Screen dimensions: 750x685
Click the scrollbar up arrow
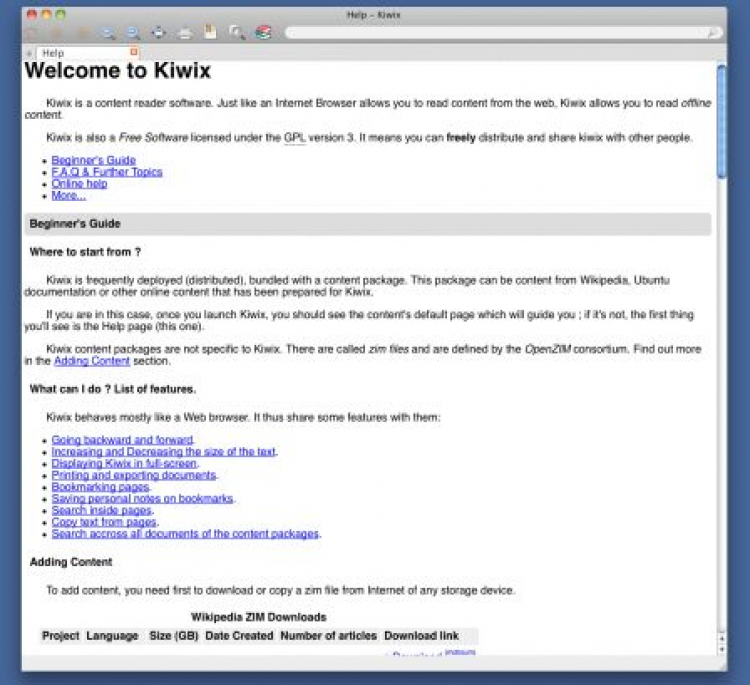click(722, 638)
